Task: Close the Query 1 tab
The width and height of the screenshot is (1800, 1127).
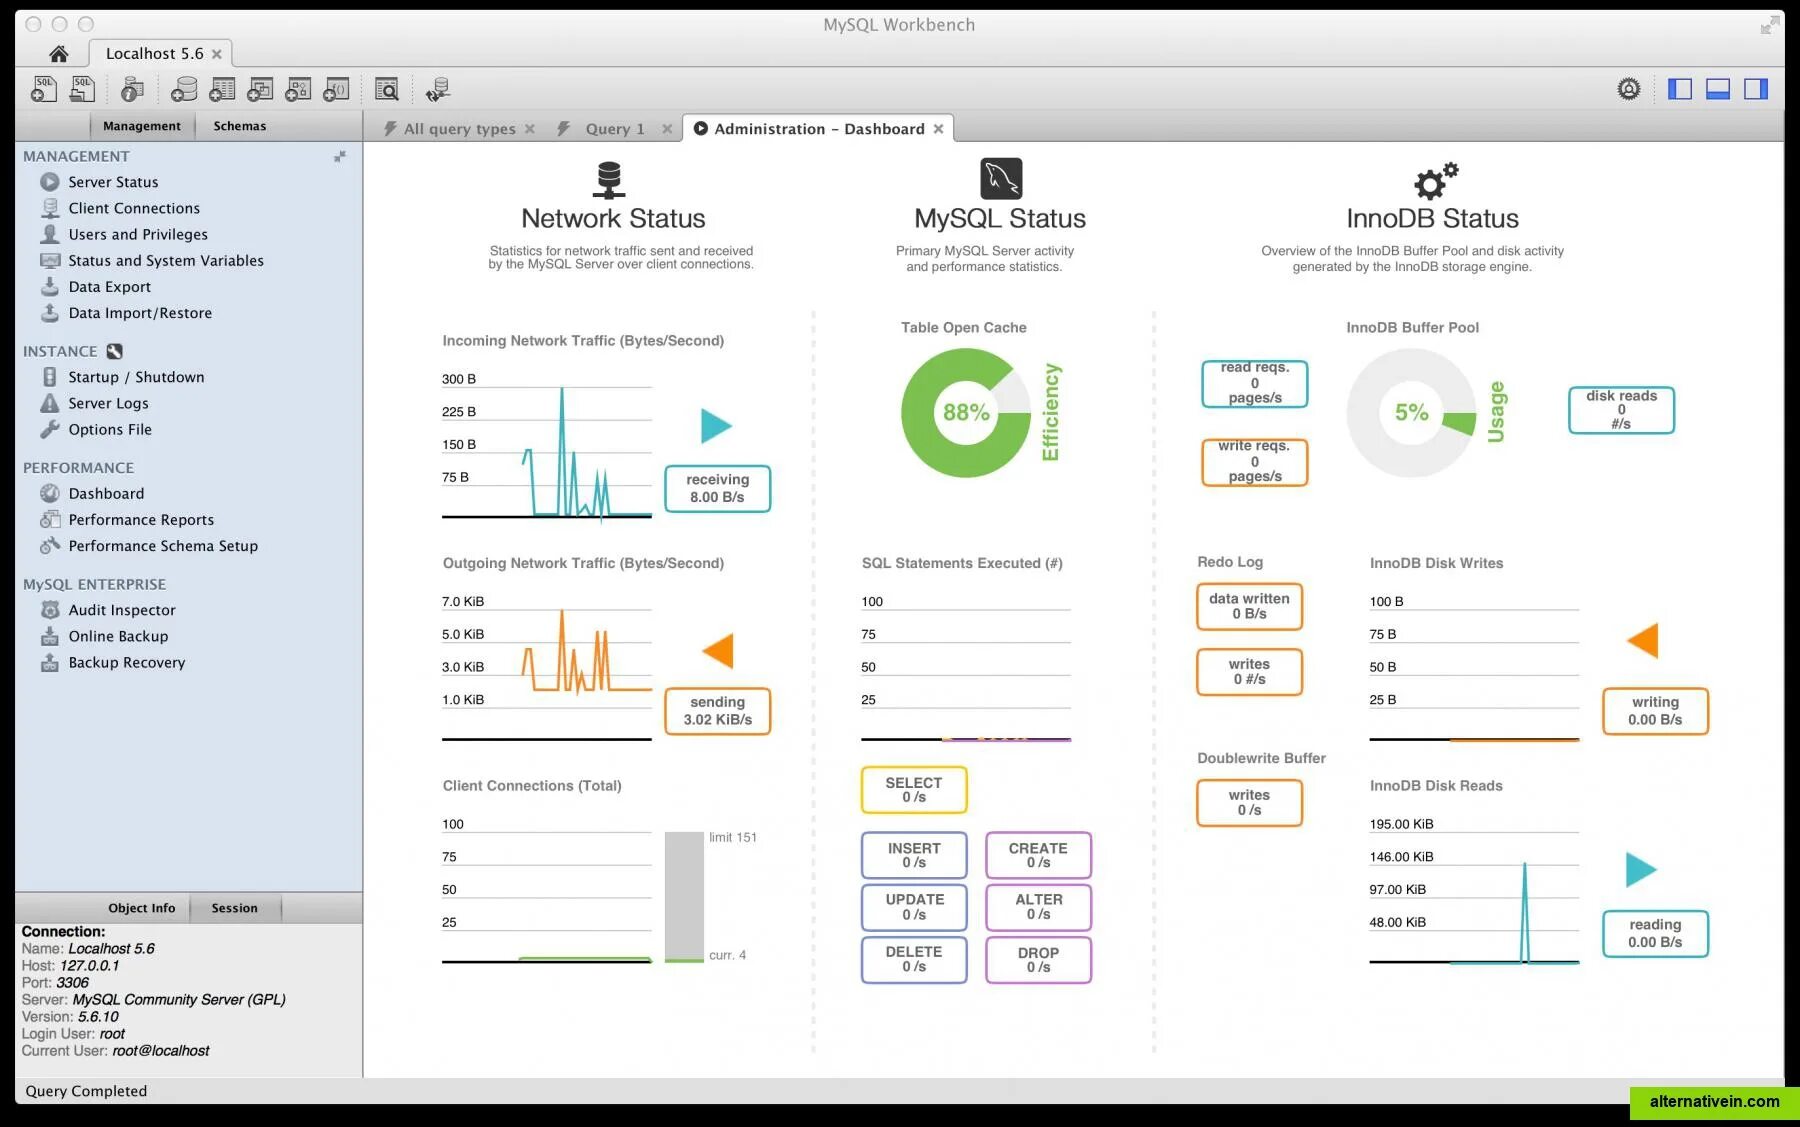Action: [x=667, y=129]
